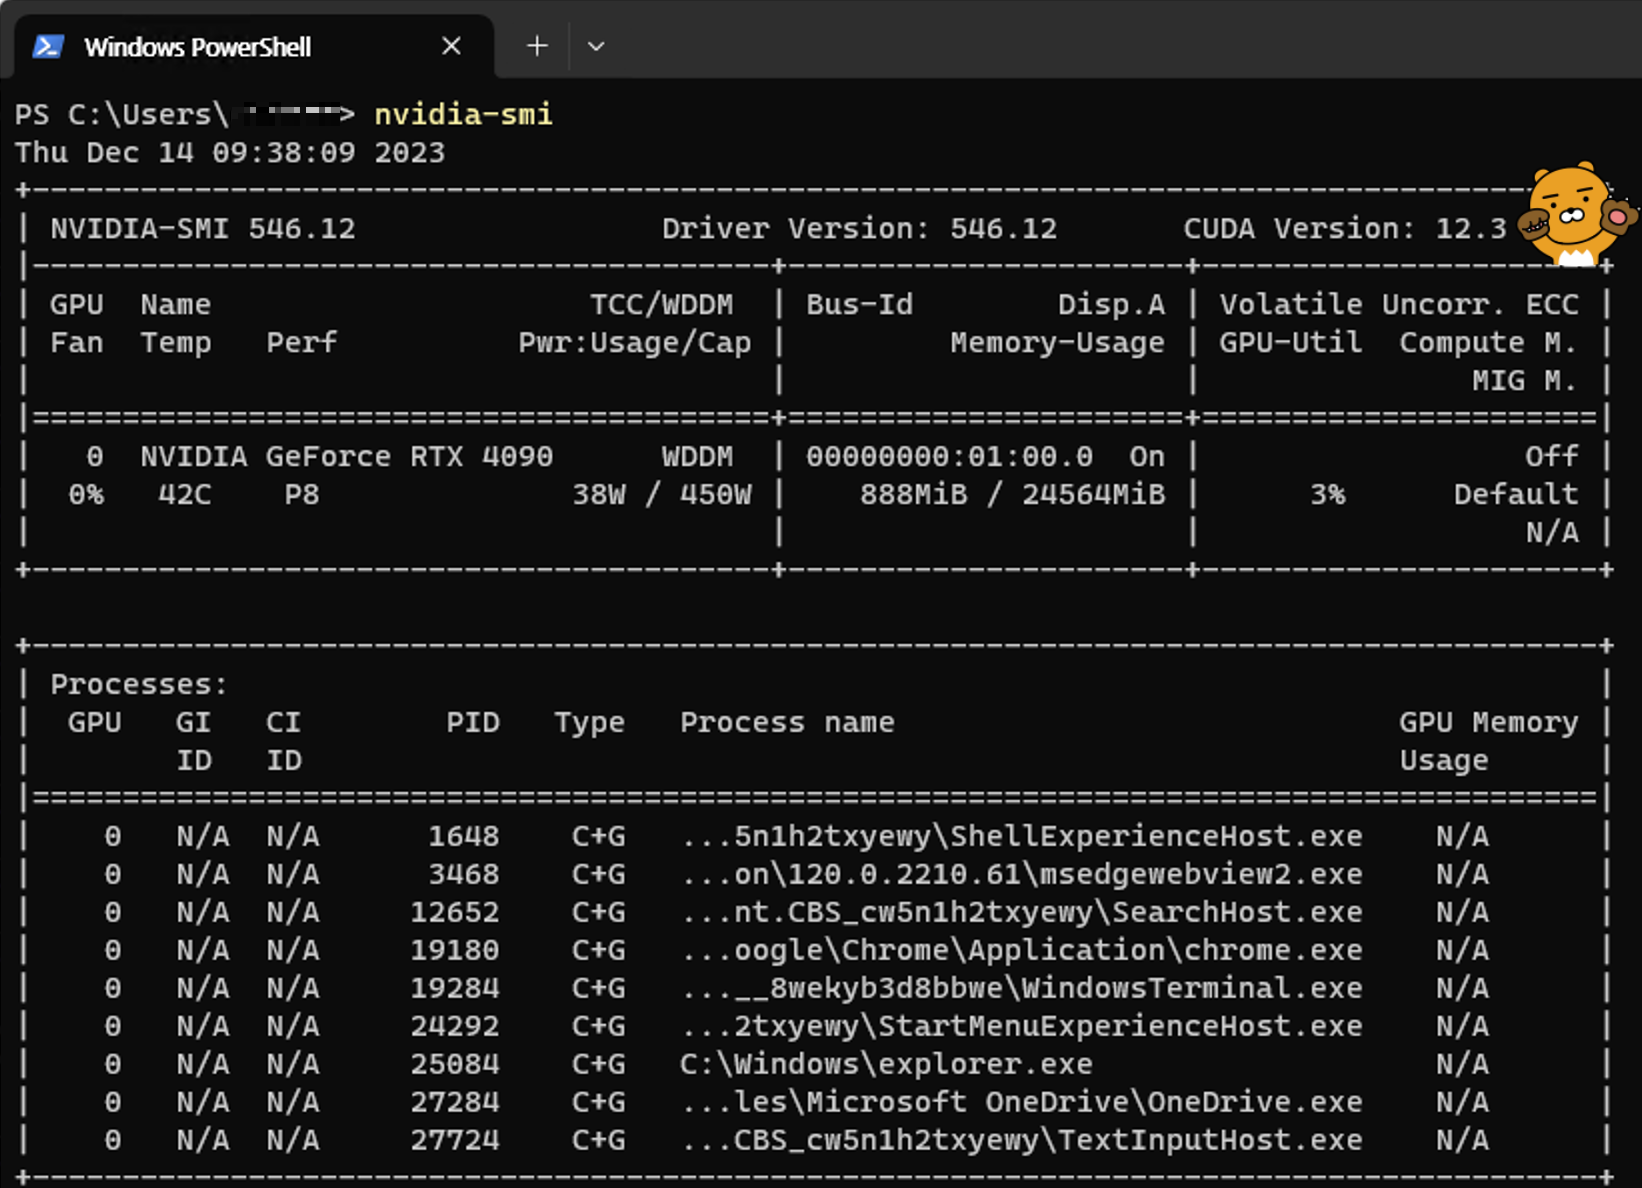Click the WindowsTerminal.exe process row
Viewport: 1642px width, 1188px height.
[813, 989]
